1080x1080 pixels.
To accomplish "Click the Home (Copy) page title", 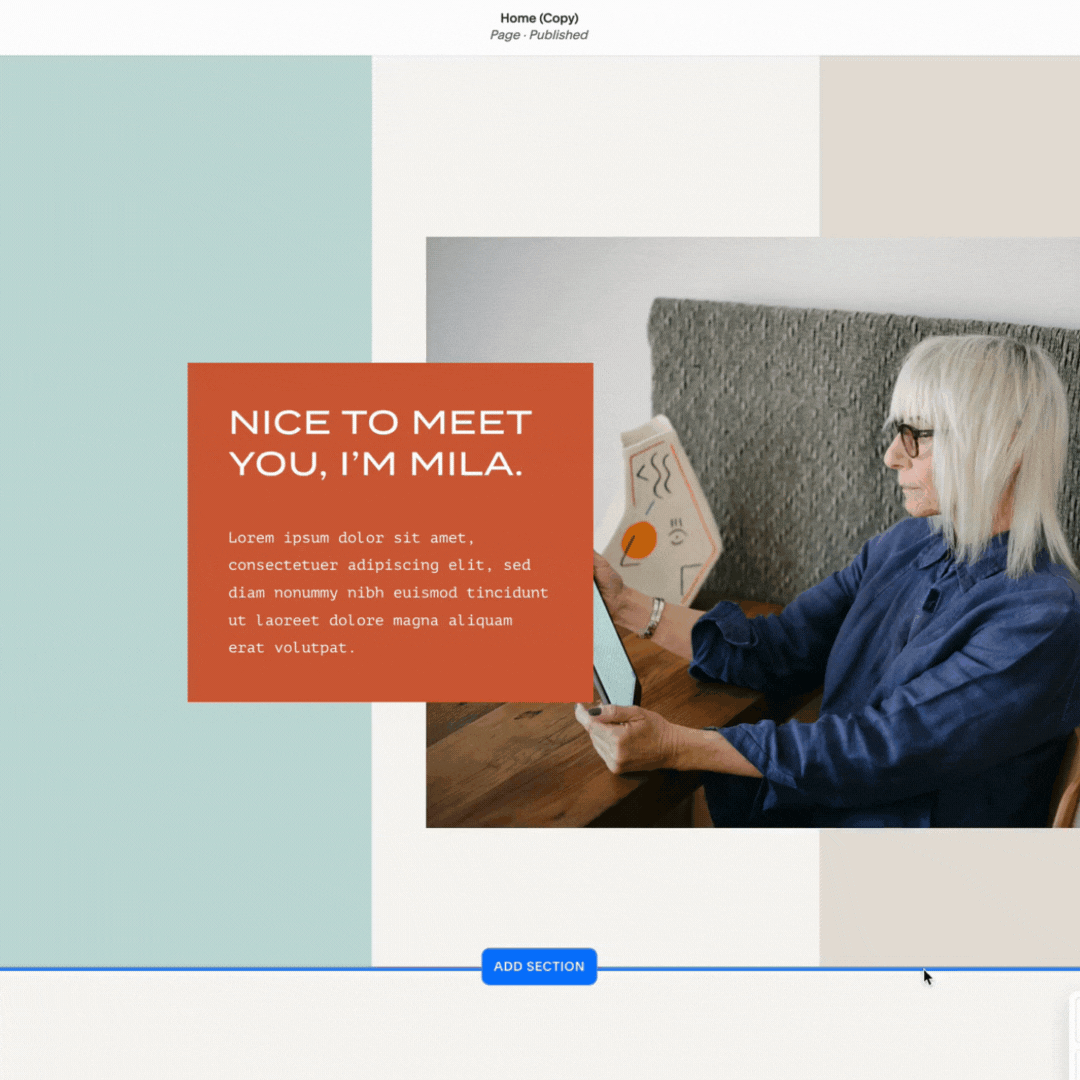I will (539, 18).
